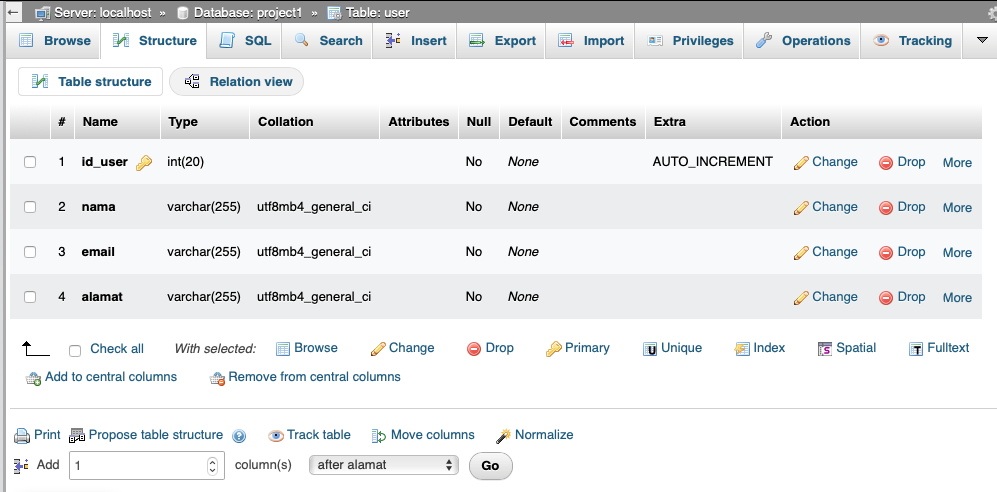Expand More actions for nama
This screenshot has height=492, width=997.
957,208
